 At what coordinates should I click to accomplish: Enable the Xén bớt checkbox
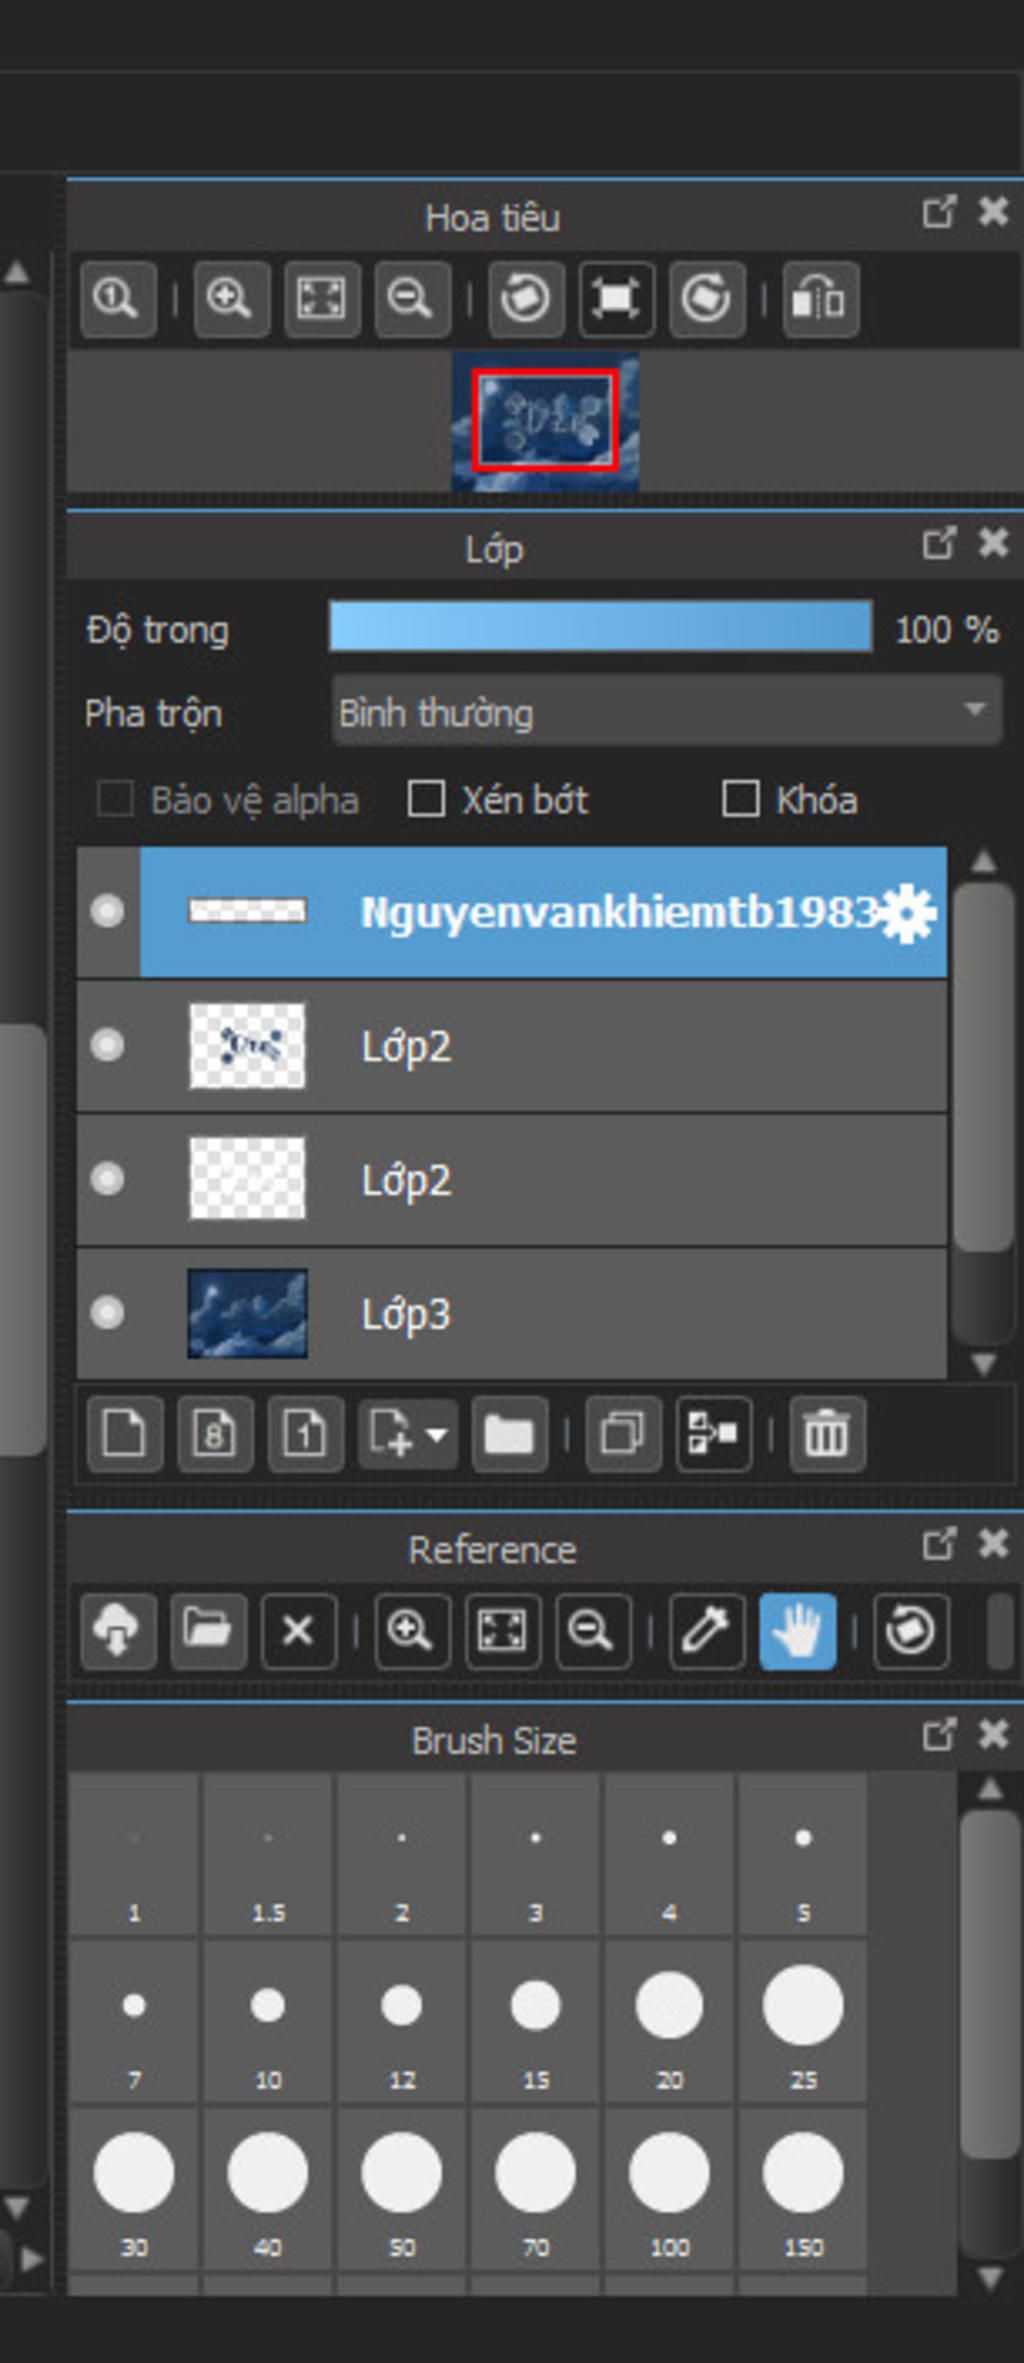pyautogui.click(x=427, y=799)
